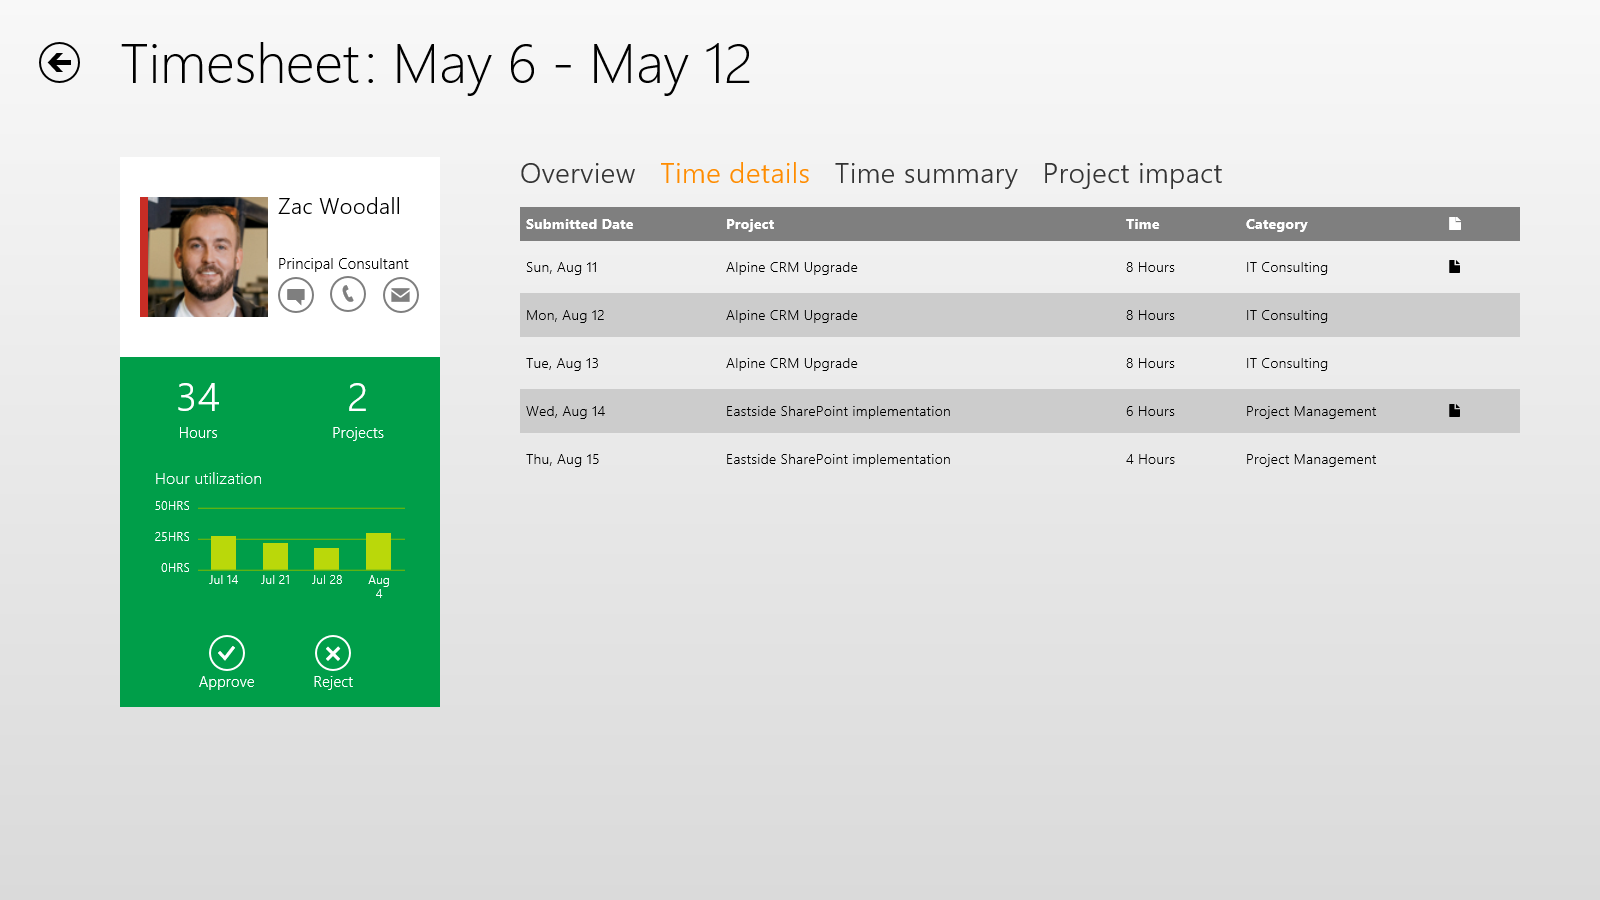Open chat message with Zac Woodall
Image resolution: width=1600 pixels, height=900 pixels.
[296, 295]
